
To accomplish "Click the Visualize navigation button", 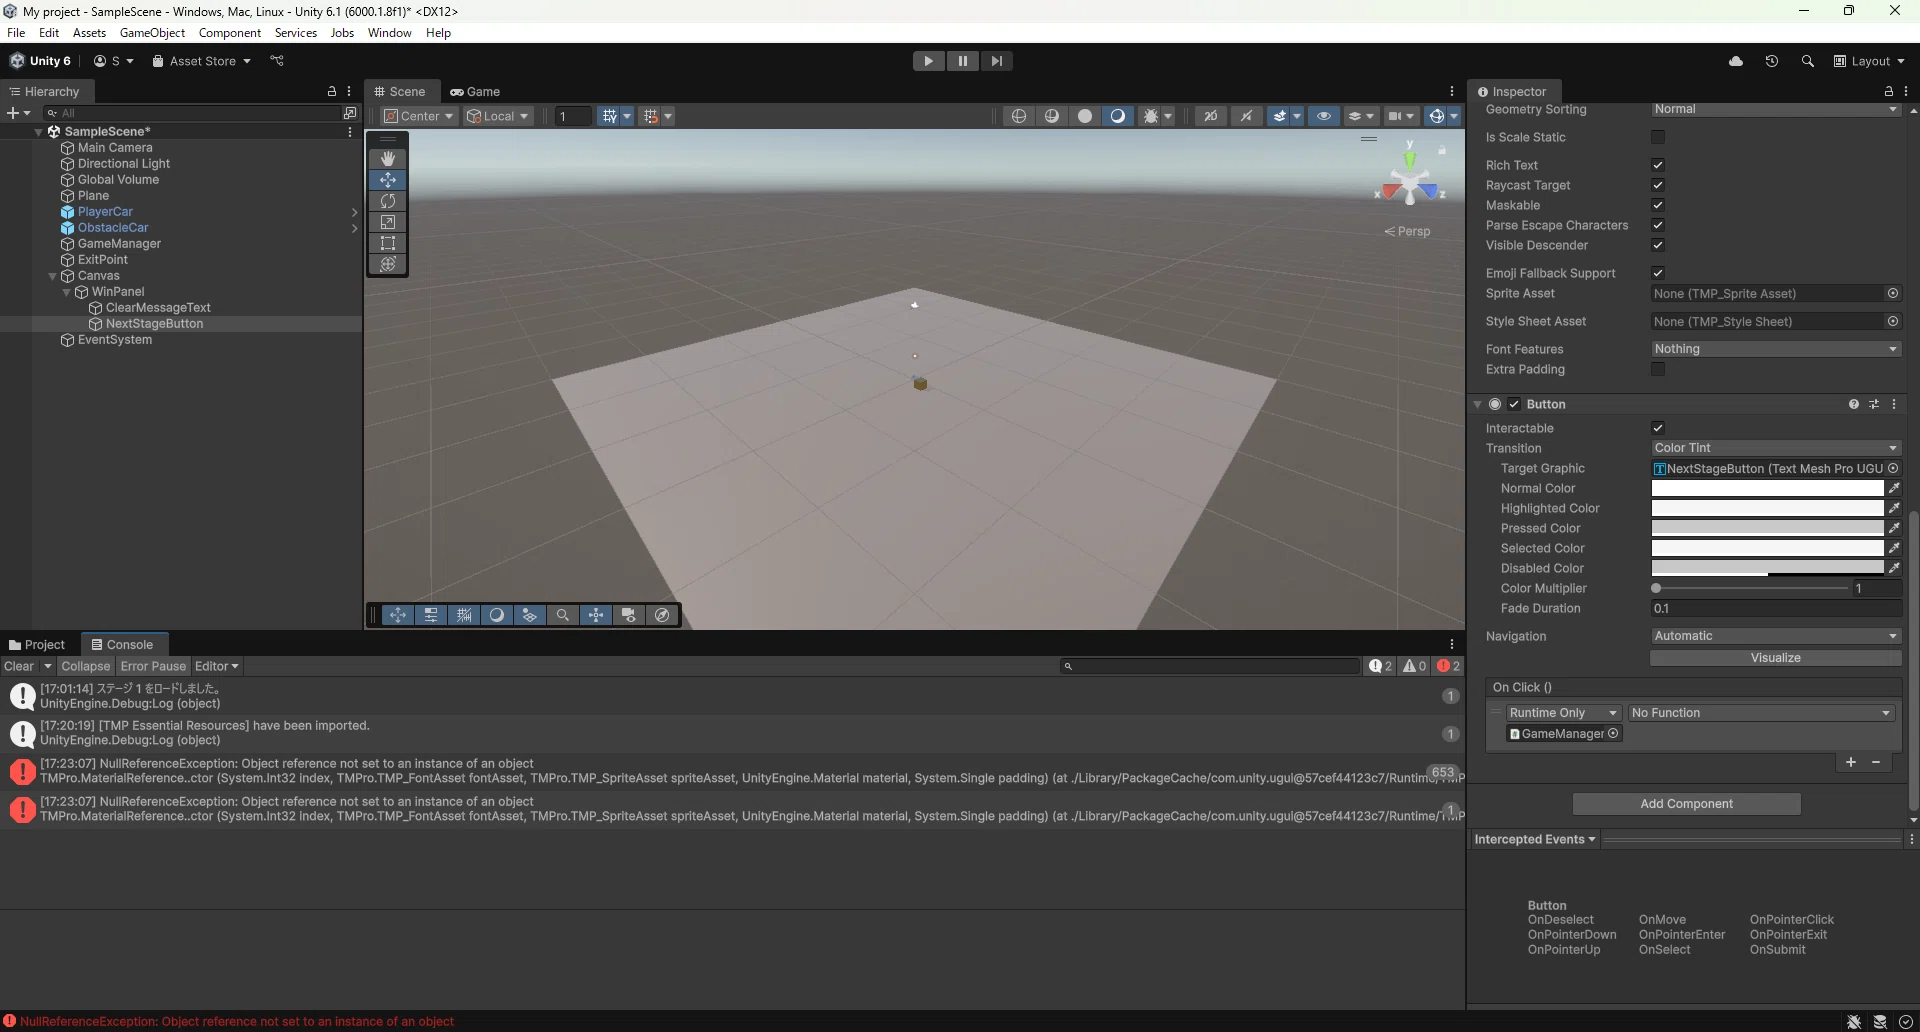I will coord(1775,658).
